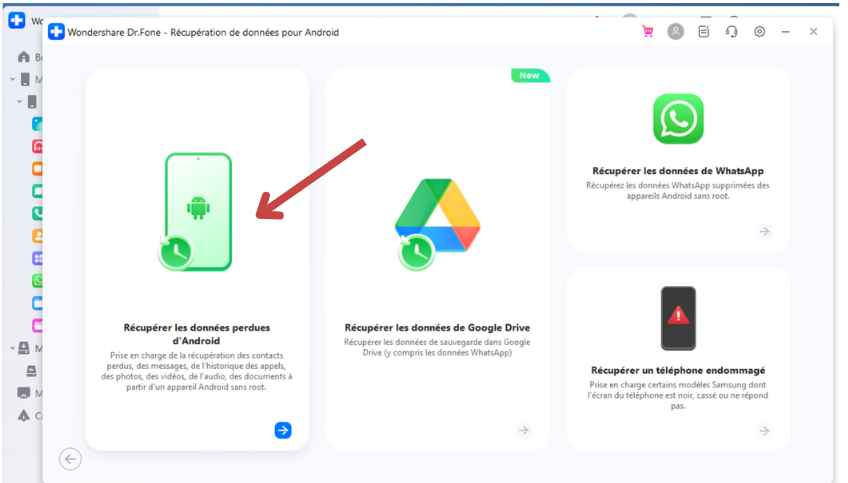
Task: Click the green WhatsApp icon in the sidebar
Action: 37,281
